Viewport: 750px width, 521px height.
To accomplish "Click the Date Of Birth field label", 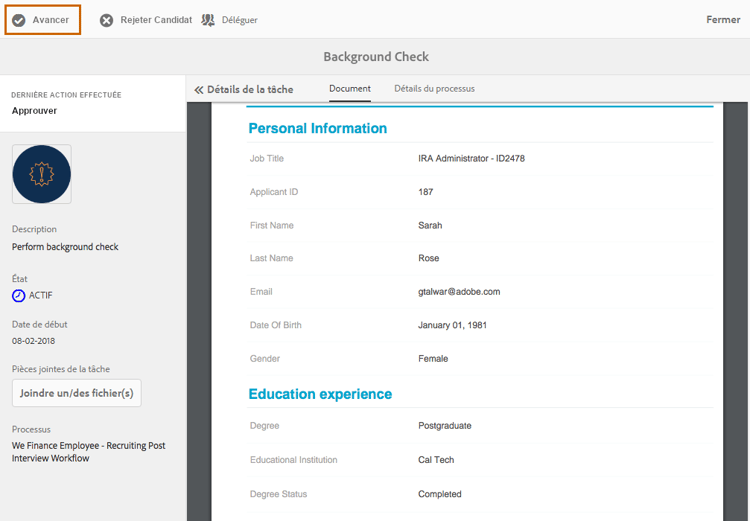I will click(x=276, y=325).
